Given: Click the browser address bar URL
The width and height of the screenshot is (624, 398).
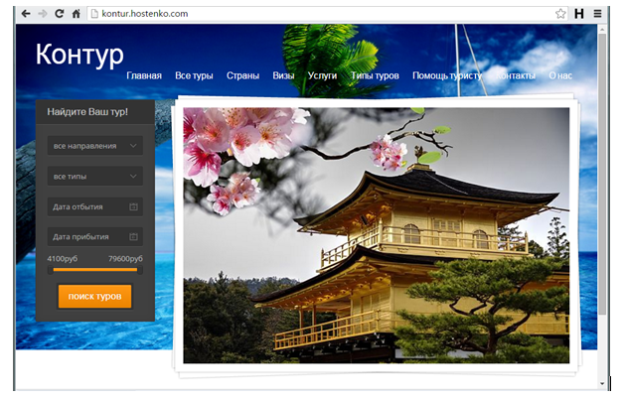Looking at the screenshot, I should click(x=144, y=14).
